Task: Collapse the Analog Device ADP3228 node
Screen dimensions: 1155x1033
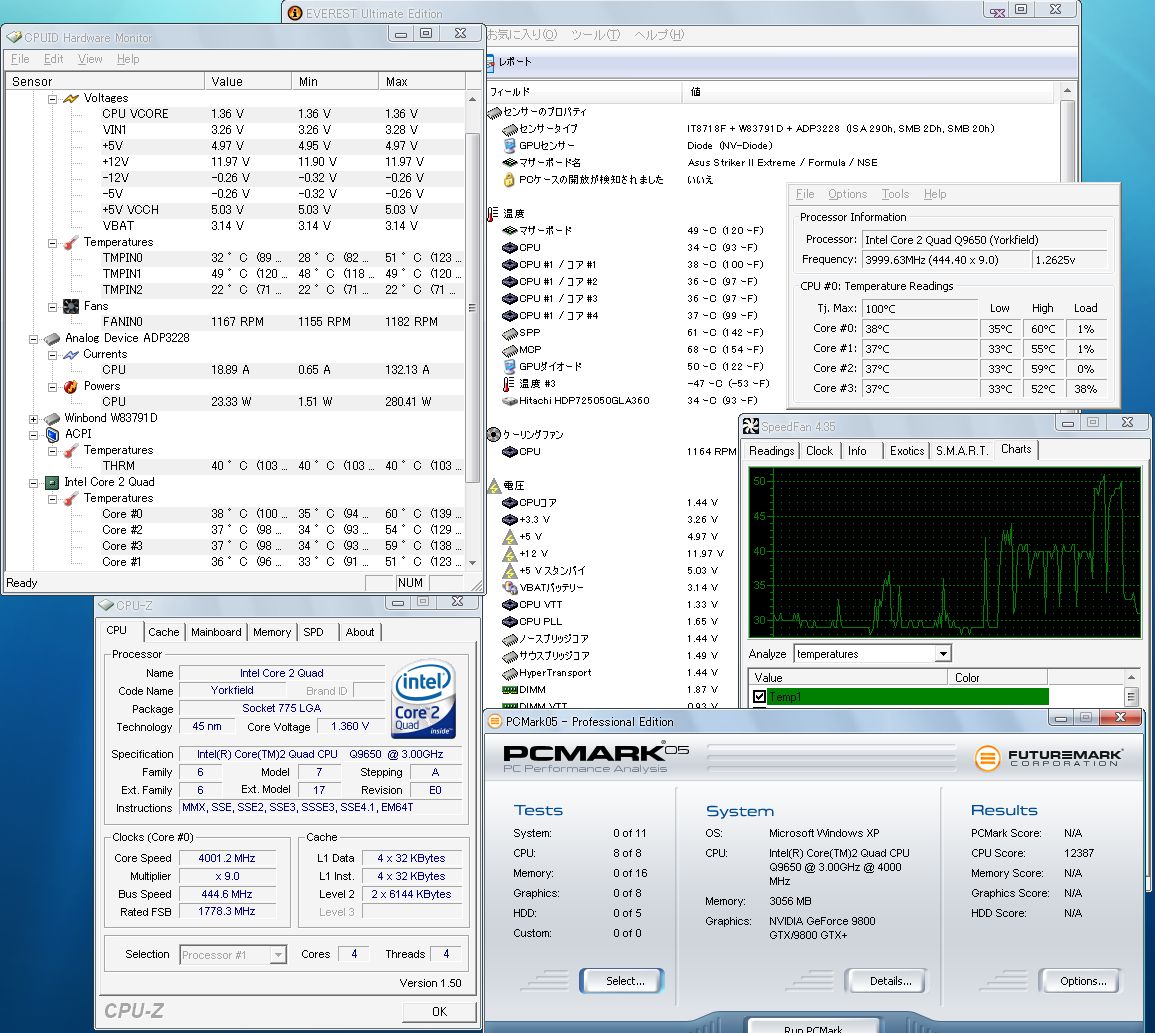Action: (x=34, y=338)
